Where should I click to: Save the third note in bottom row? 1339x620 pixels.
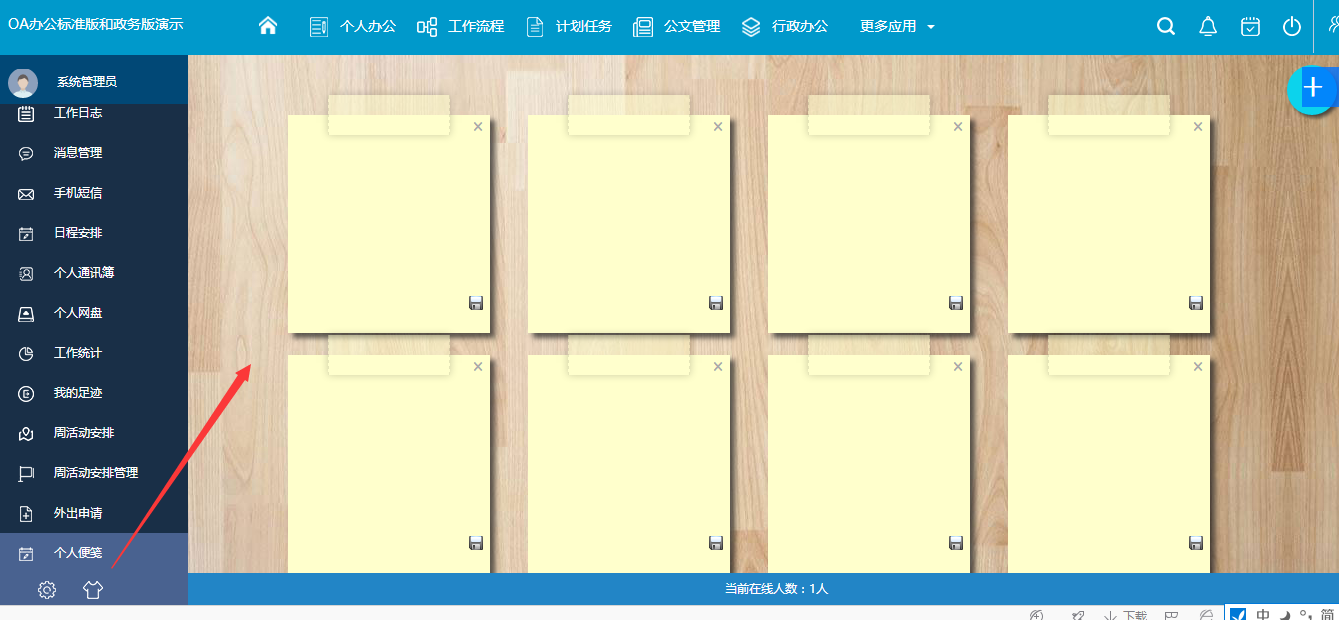956,543
